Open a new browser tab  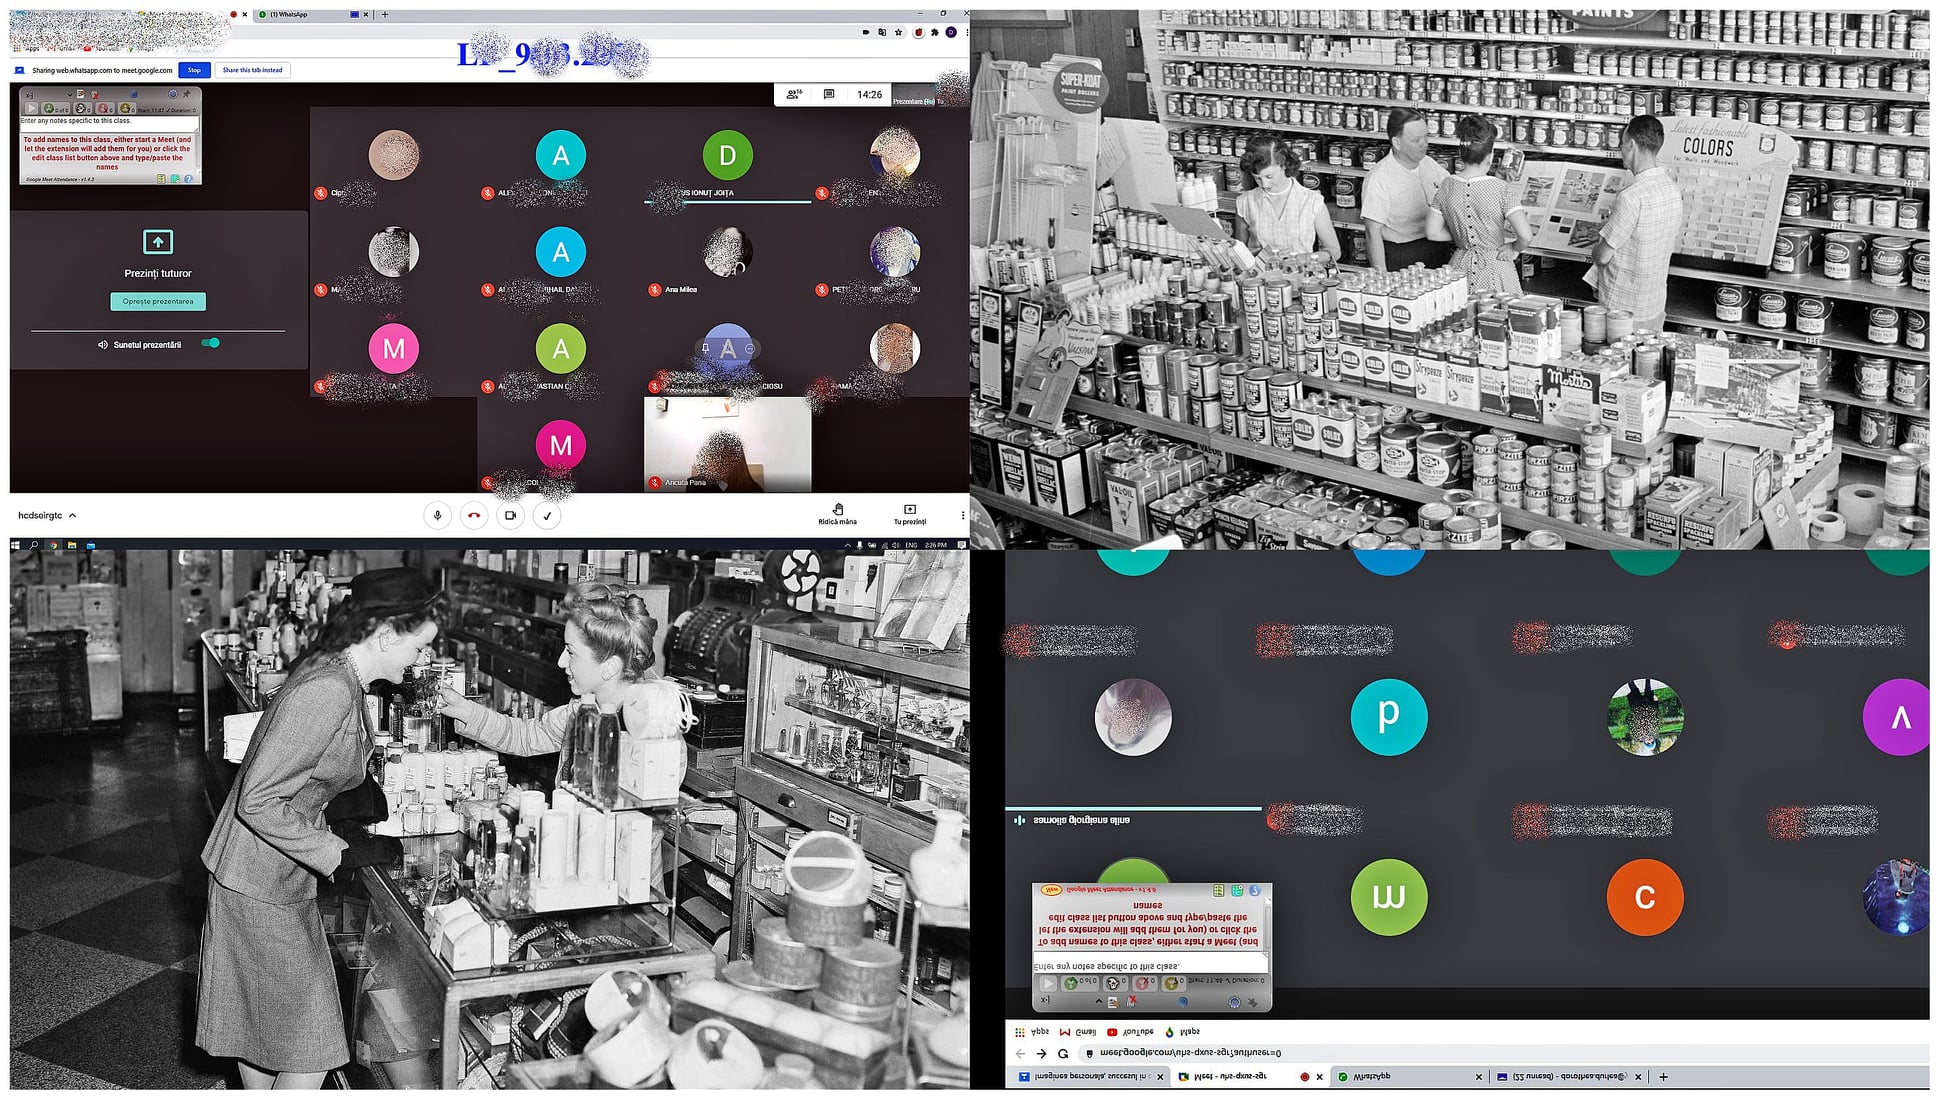[x=385, y=15]
